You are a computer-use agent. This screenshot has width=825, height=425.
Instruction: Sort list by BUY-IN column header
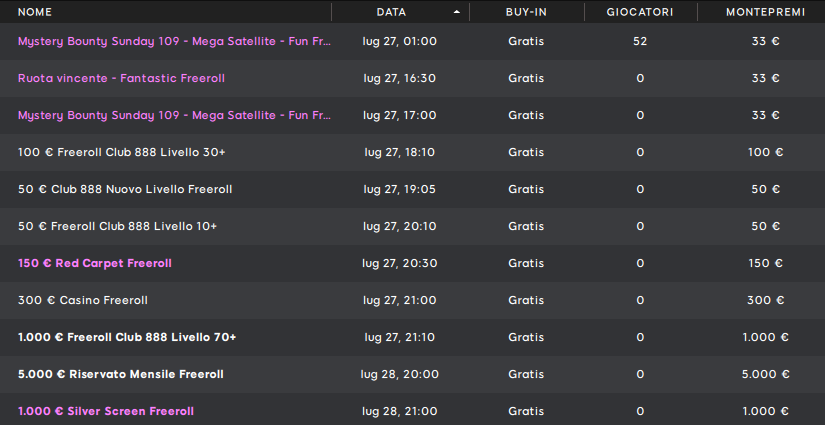coord(526,12)
